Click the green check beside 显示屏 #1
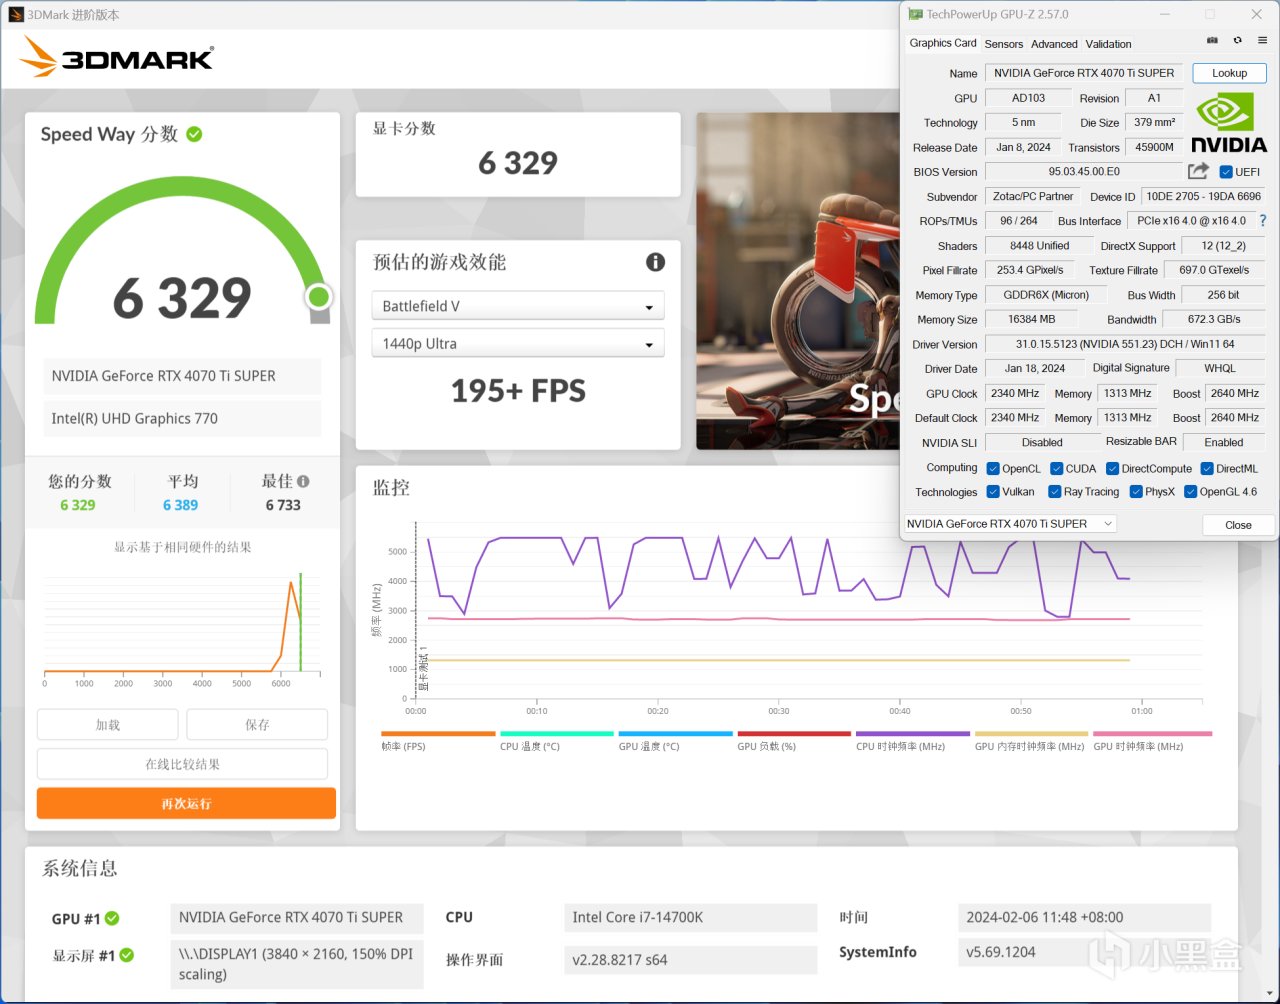 click(127, 955)
